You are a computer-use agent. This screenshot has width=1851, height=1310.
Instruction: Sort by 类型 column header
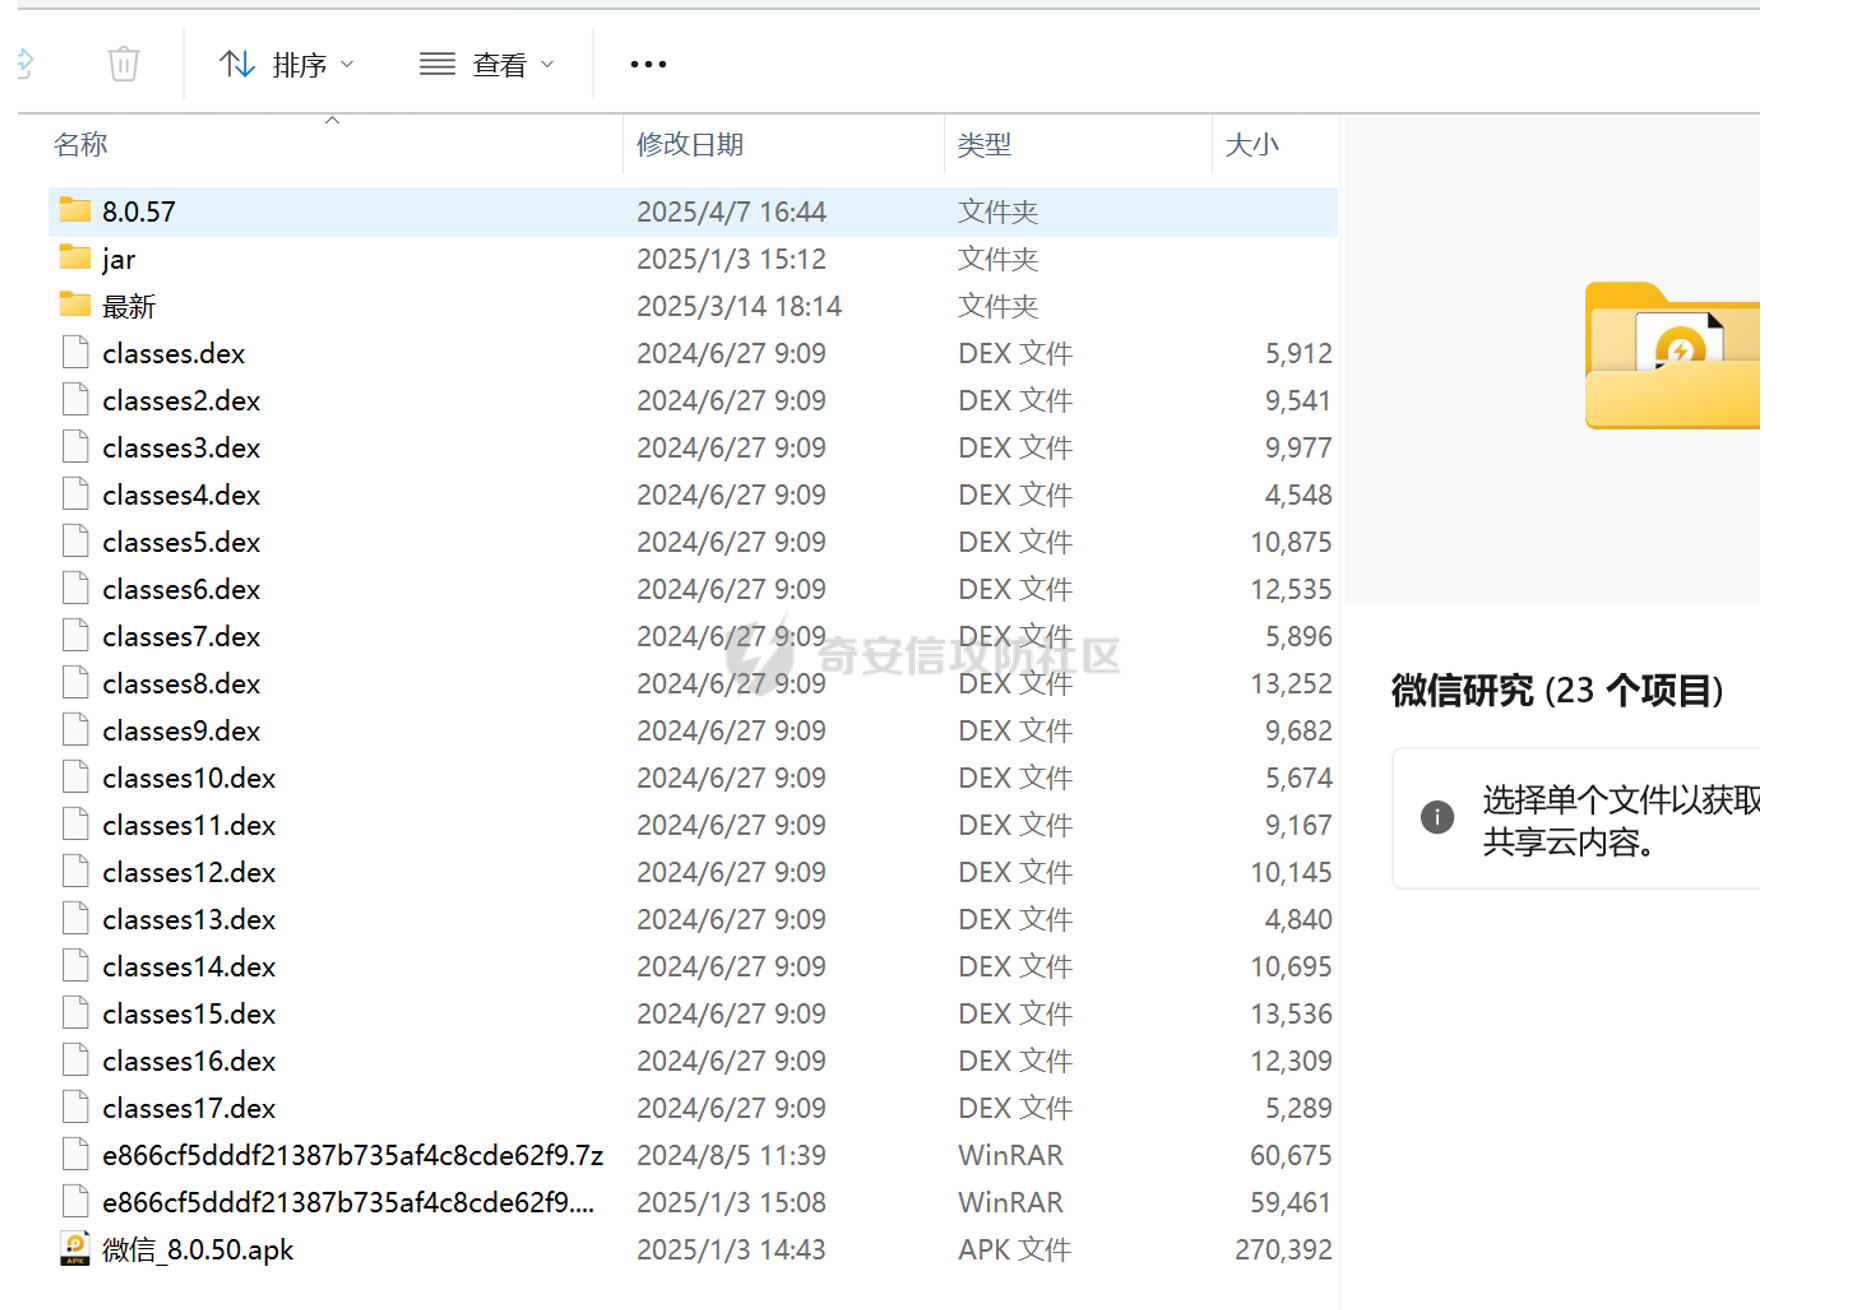tap(984, 145)
